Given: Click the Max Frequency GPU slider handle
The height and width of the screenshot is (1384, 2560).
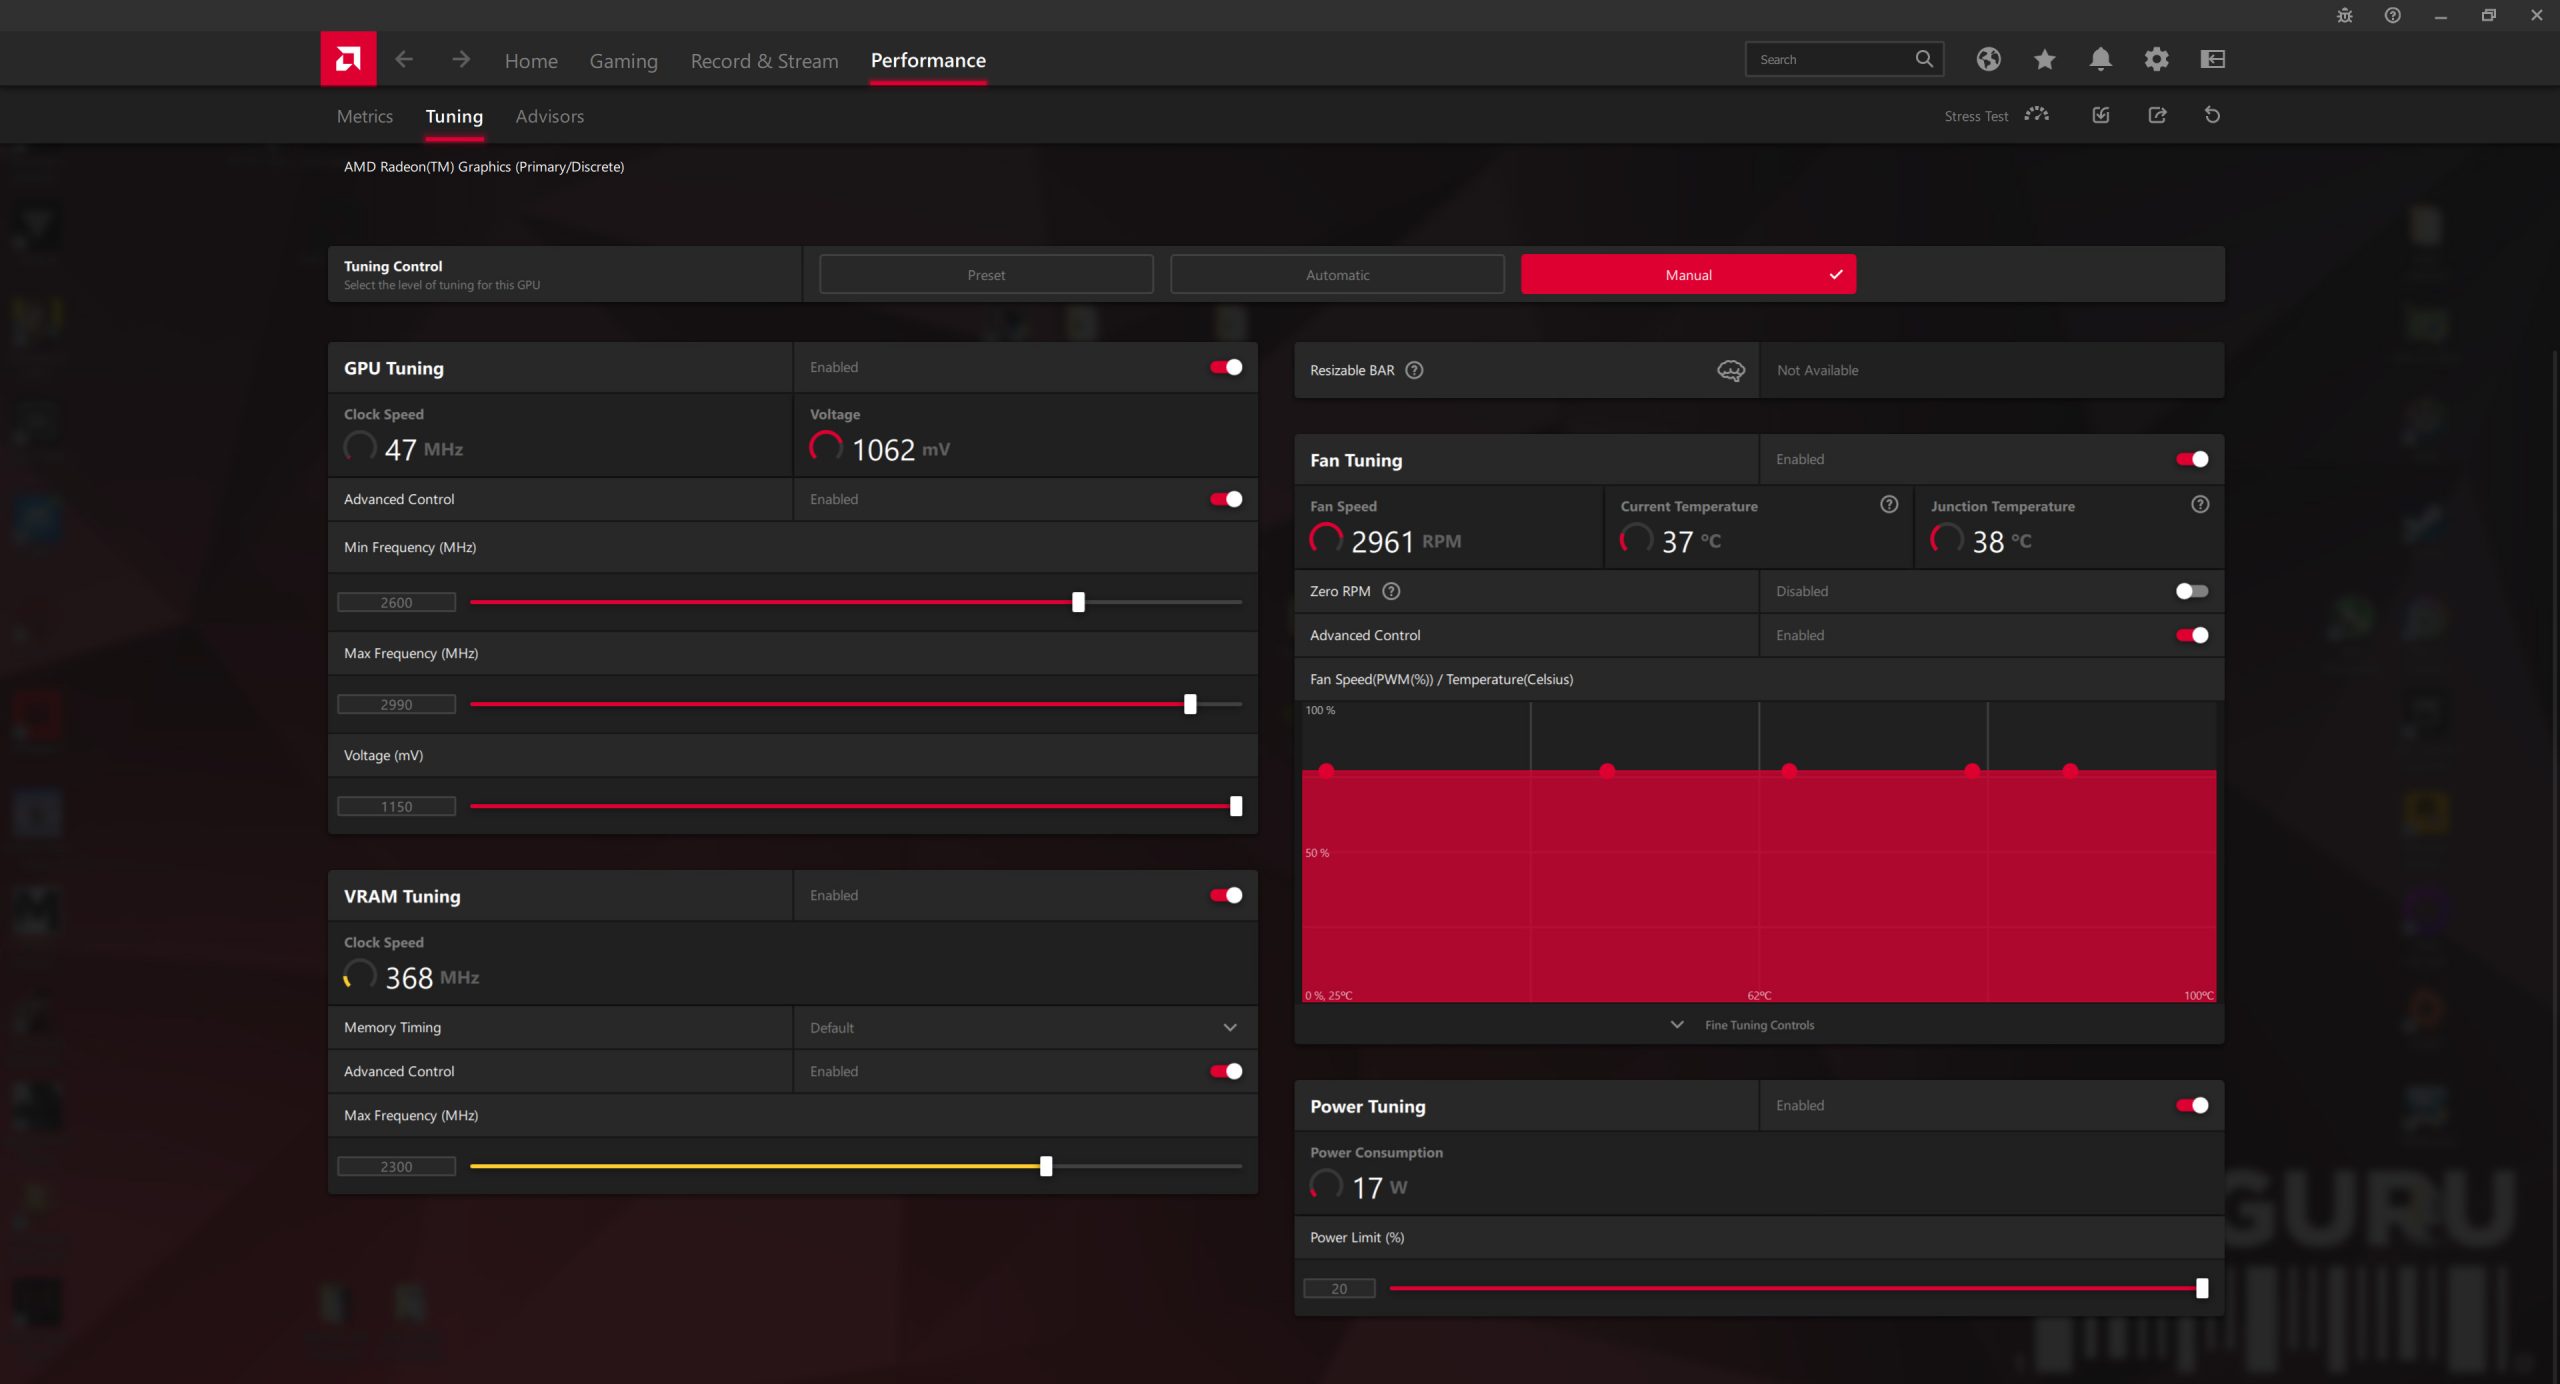Looking at the screenshot, I should pyautogui.click(x=1190, y=704).
